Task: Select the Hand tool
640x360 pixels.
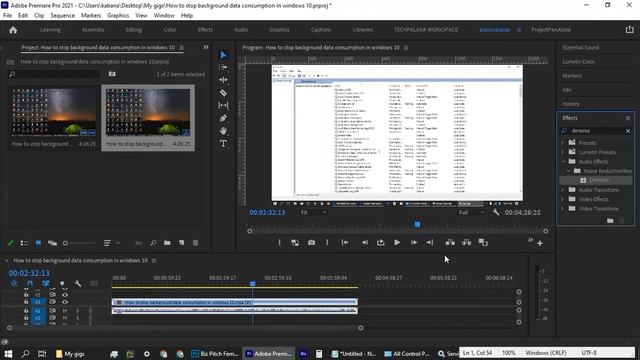Action: (x=223, y=131)
